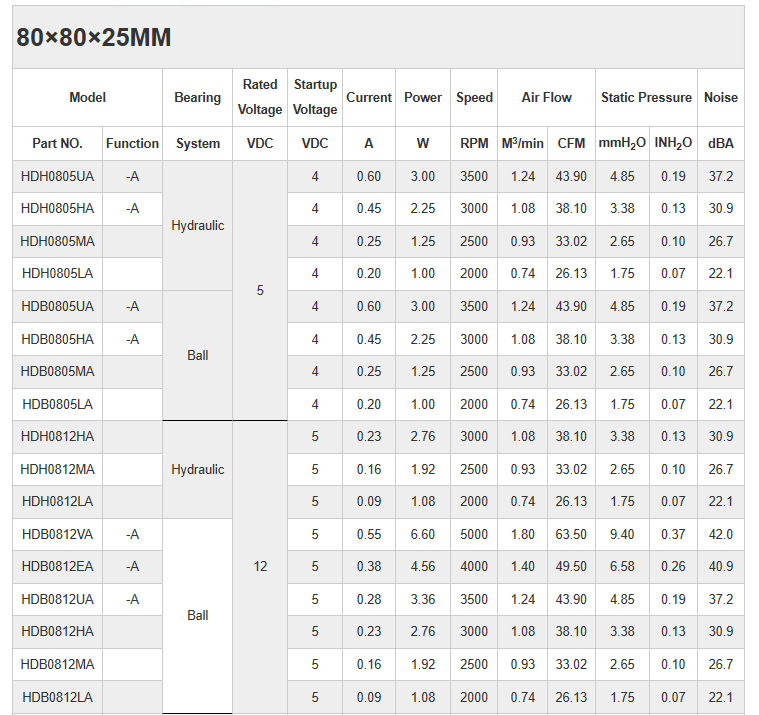The height and width of the screenshot is (715, 759).
Task: Choose part number HDB0812EA
Action: tap(57, 567)
